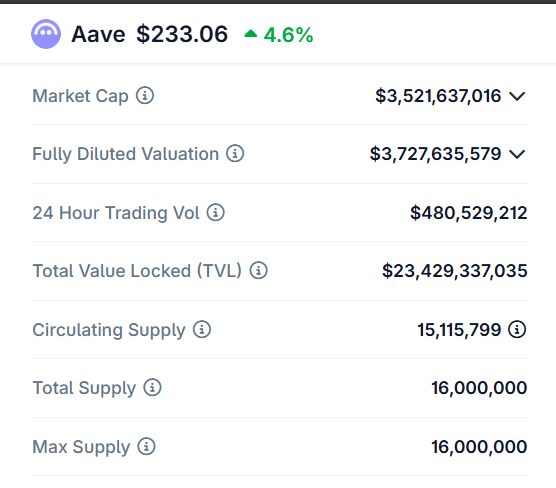Open the Market Cap info icon
The height and width of the screenshot is (488, 556).
[x=145, y=95]
